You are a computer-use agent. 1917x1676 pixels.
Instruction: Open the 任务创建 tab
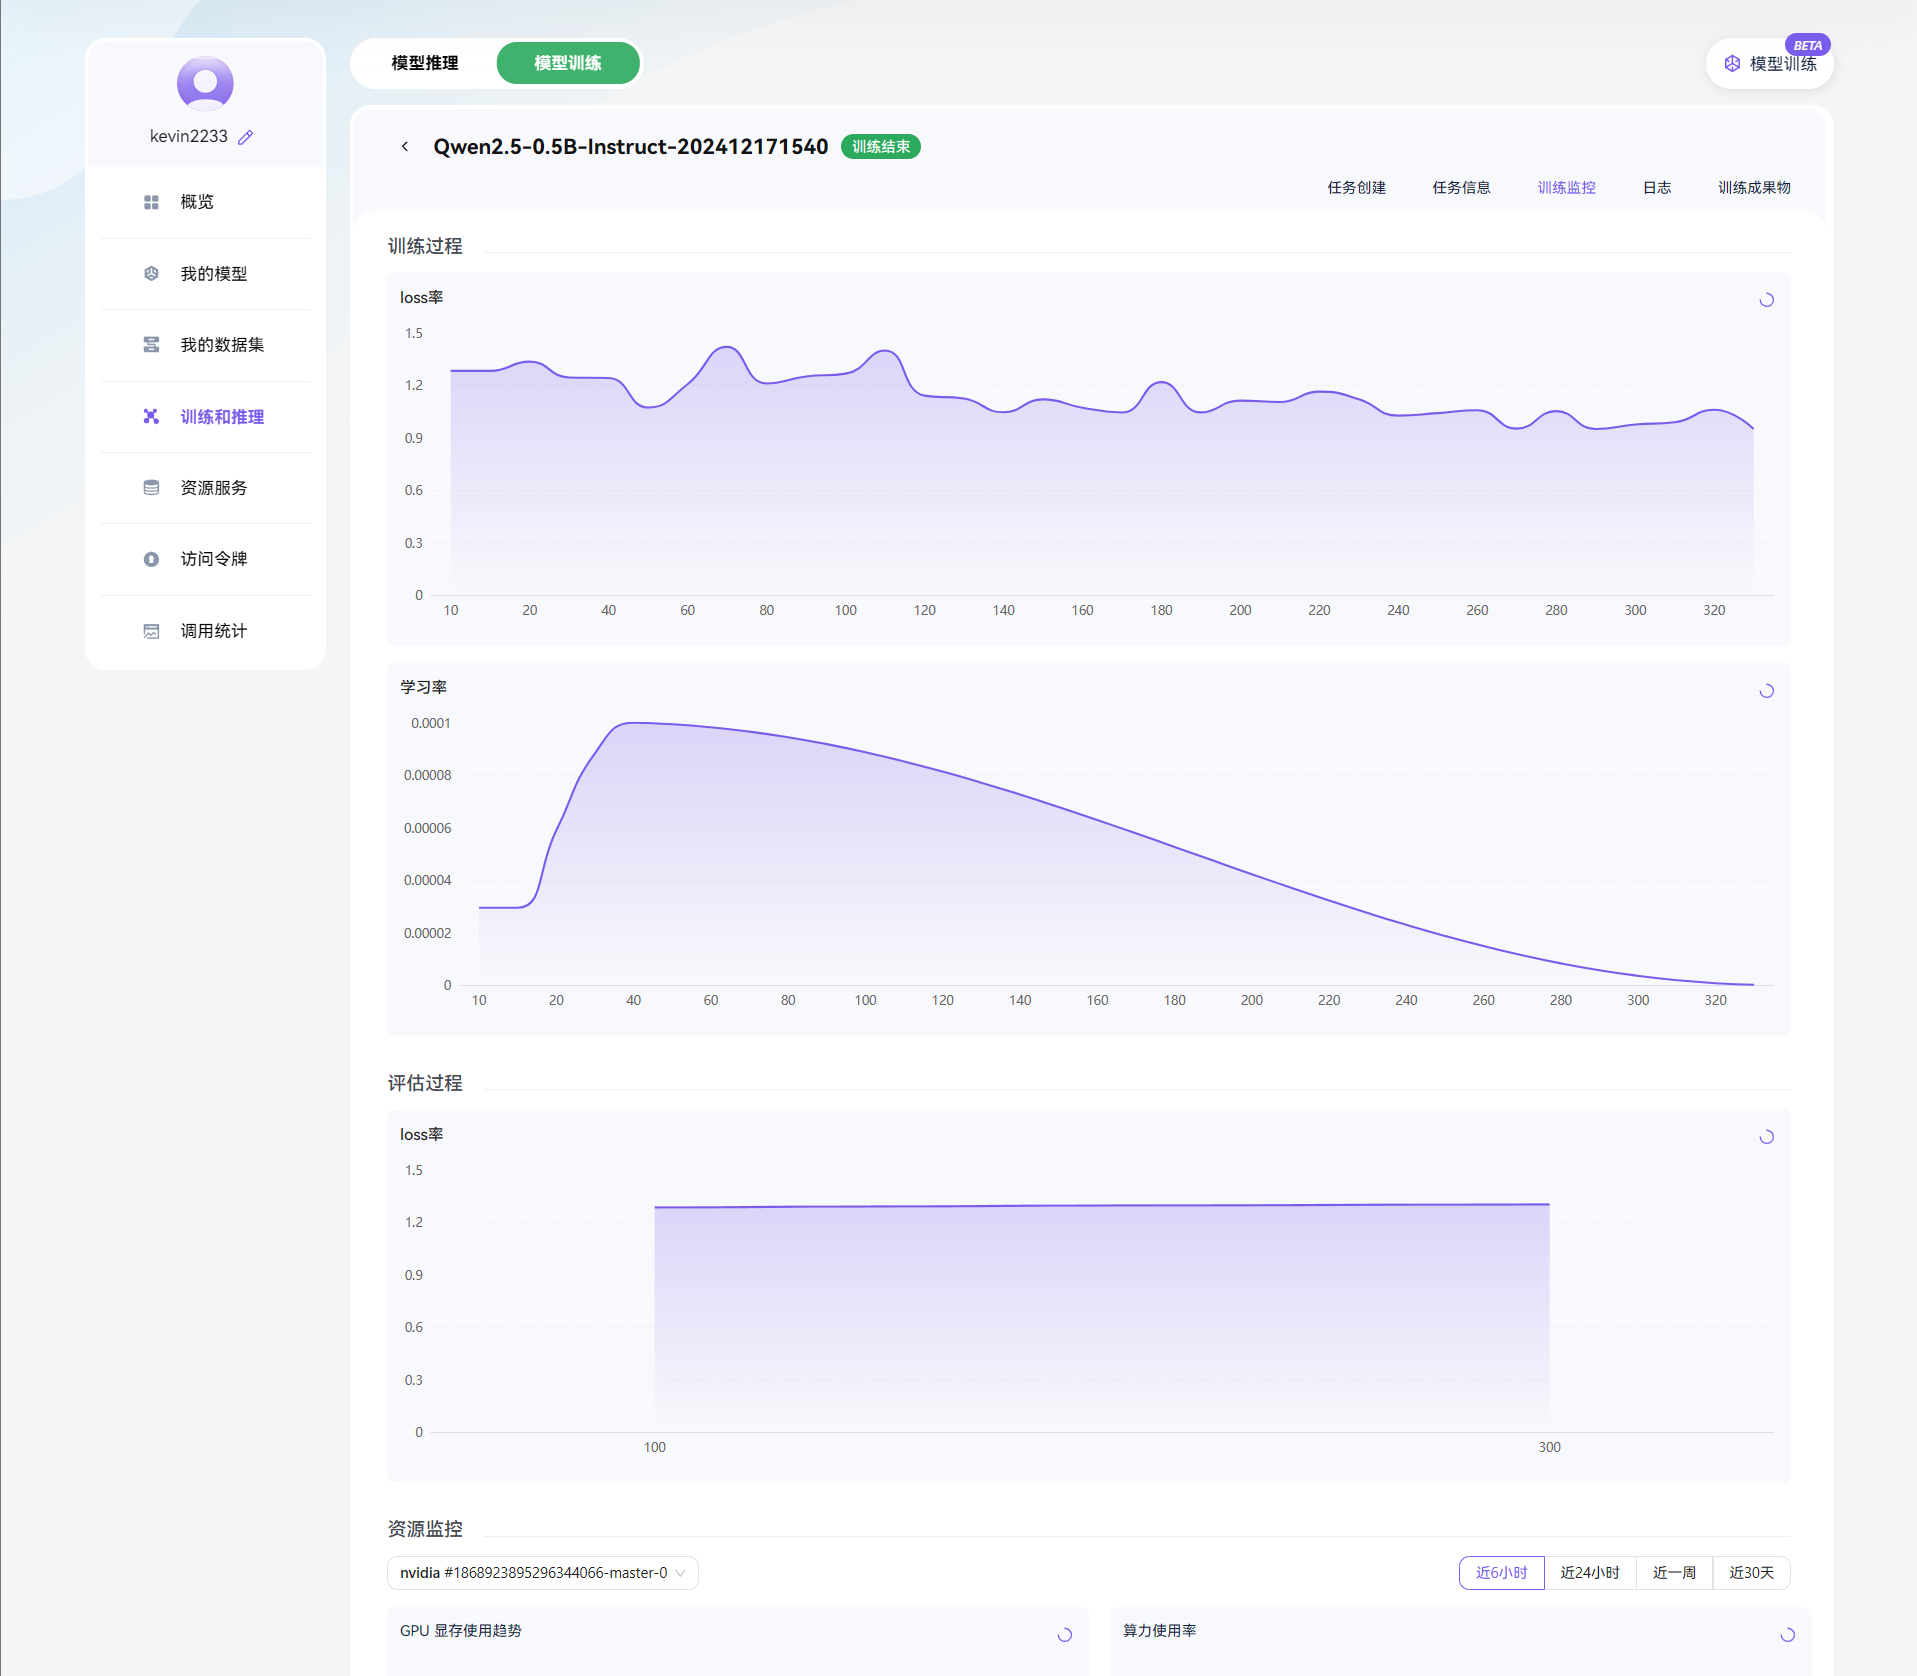coord(1357,188)
